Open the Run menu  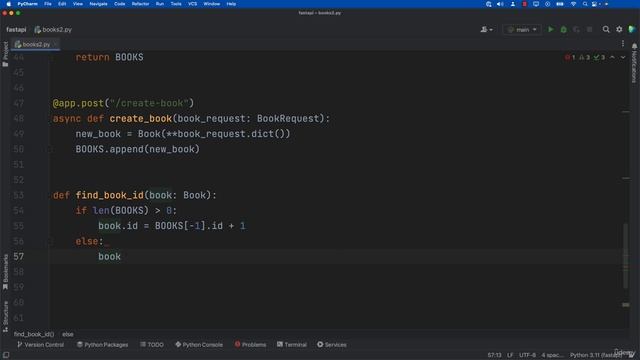coord(160,4)
